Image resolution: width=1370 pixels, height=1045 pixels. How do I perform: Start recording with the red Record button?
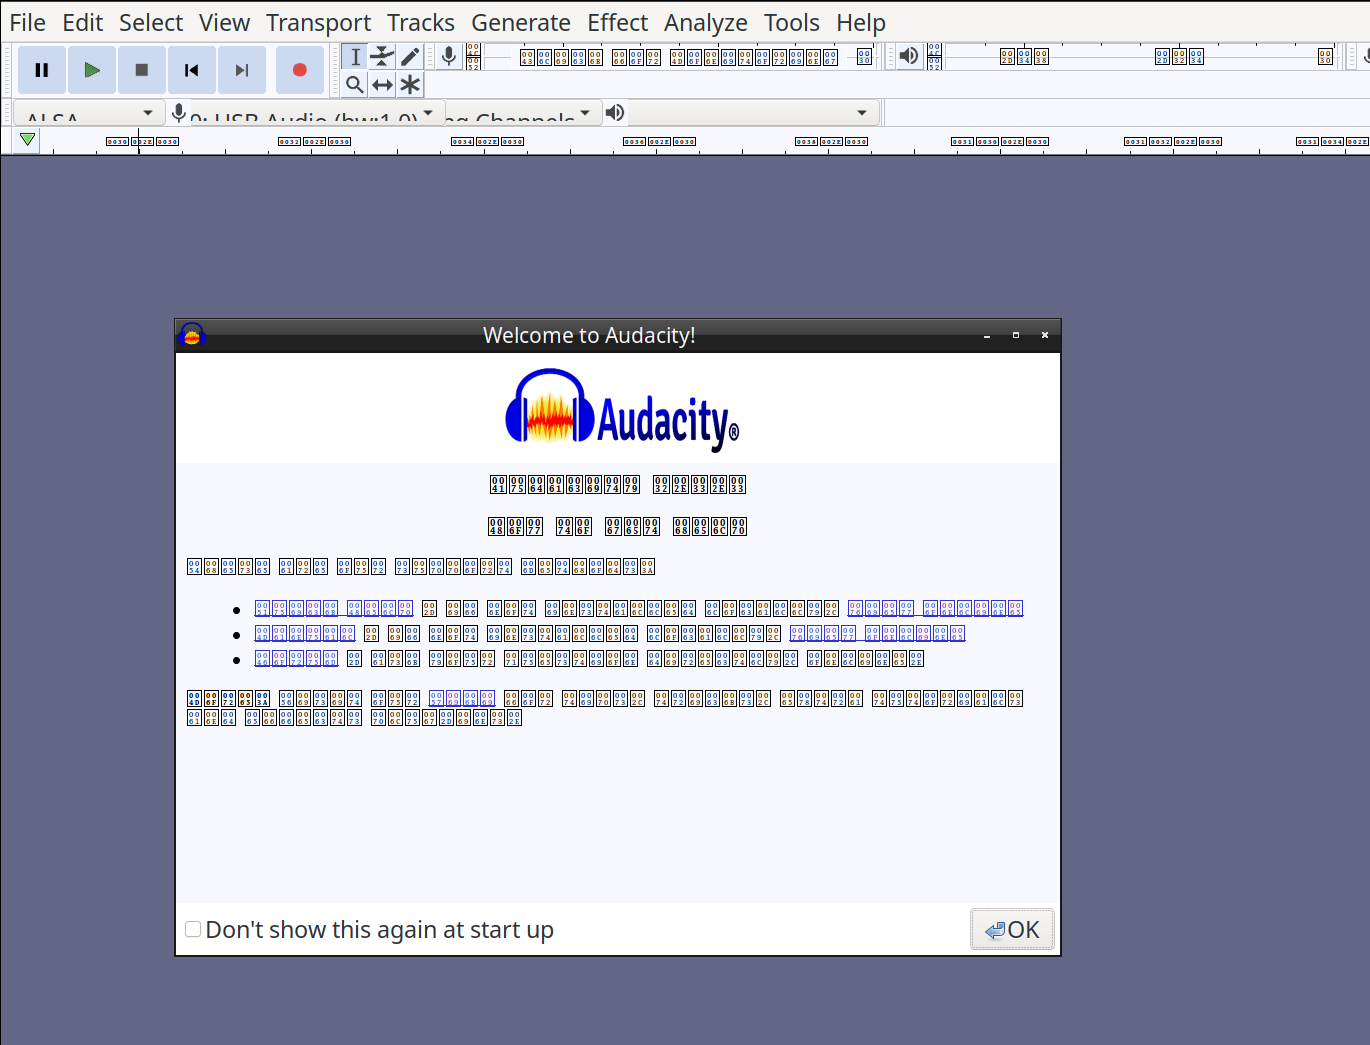tap(299, 70)
